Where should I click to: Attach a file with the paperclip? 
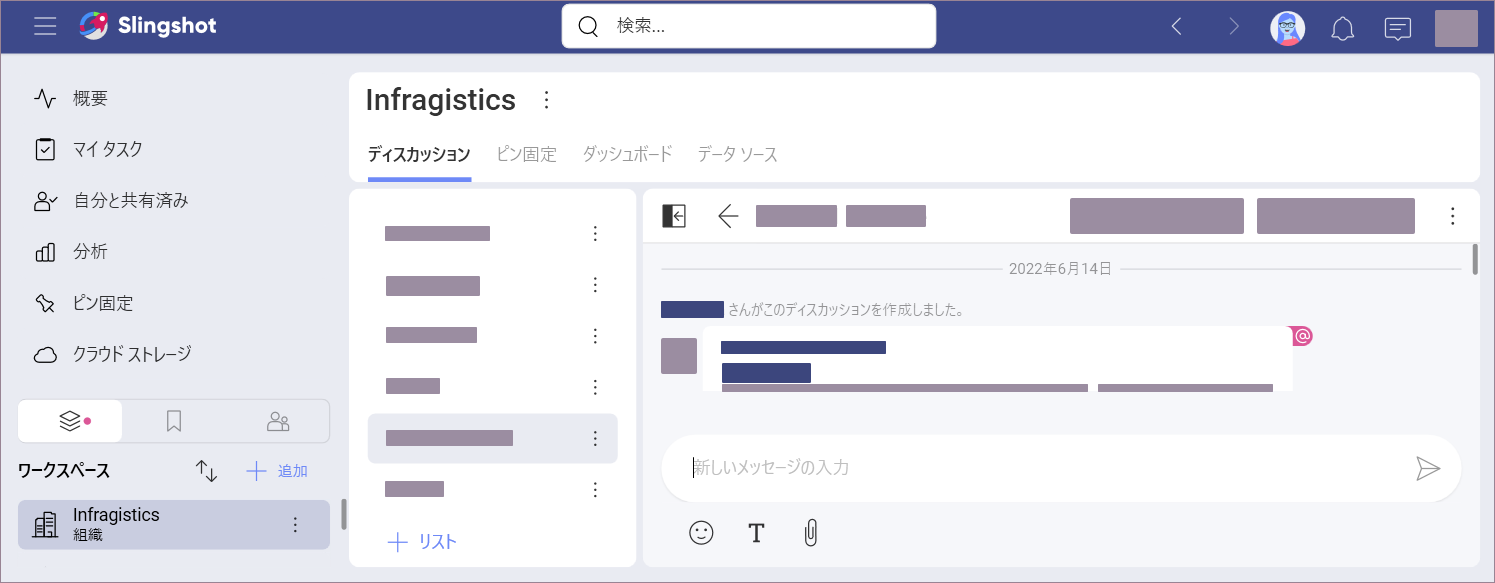(811, 533)
